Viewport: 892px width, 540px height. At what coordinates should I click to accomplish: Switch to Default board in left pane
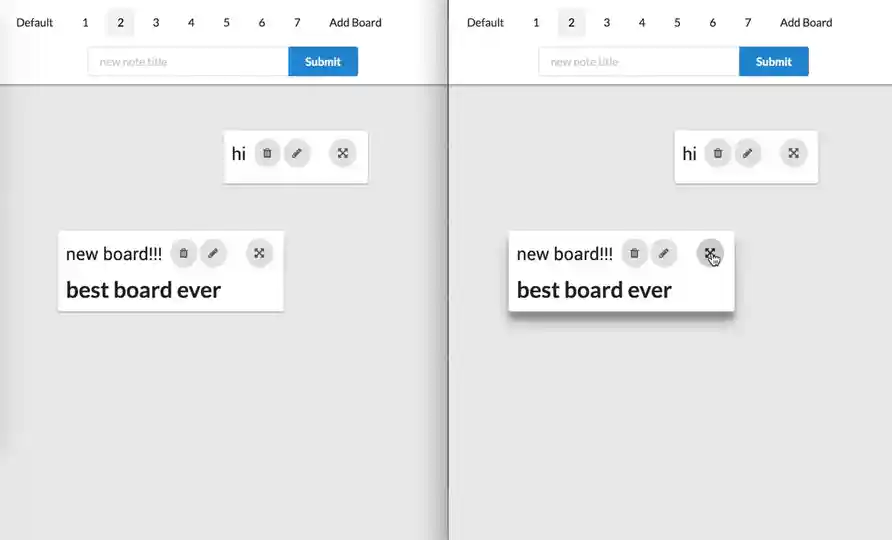pos(34,23)
